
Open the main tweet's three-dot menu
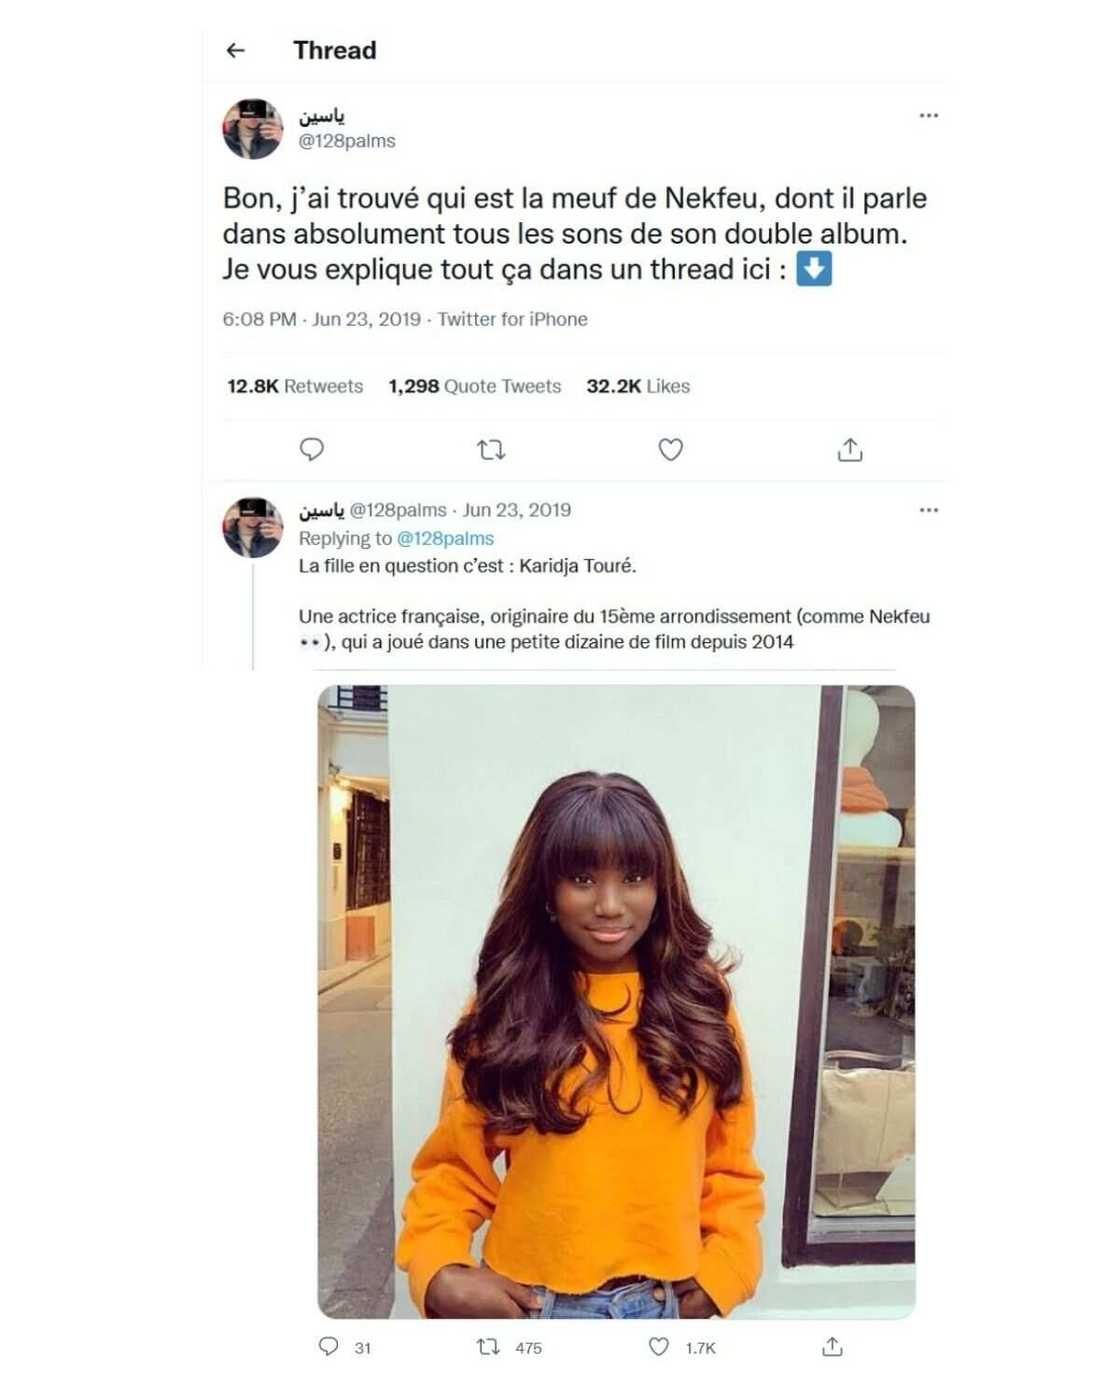pyautogui.click(x=928, y=116)
